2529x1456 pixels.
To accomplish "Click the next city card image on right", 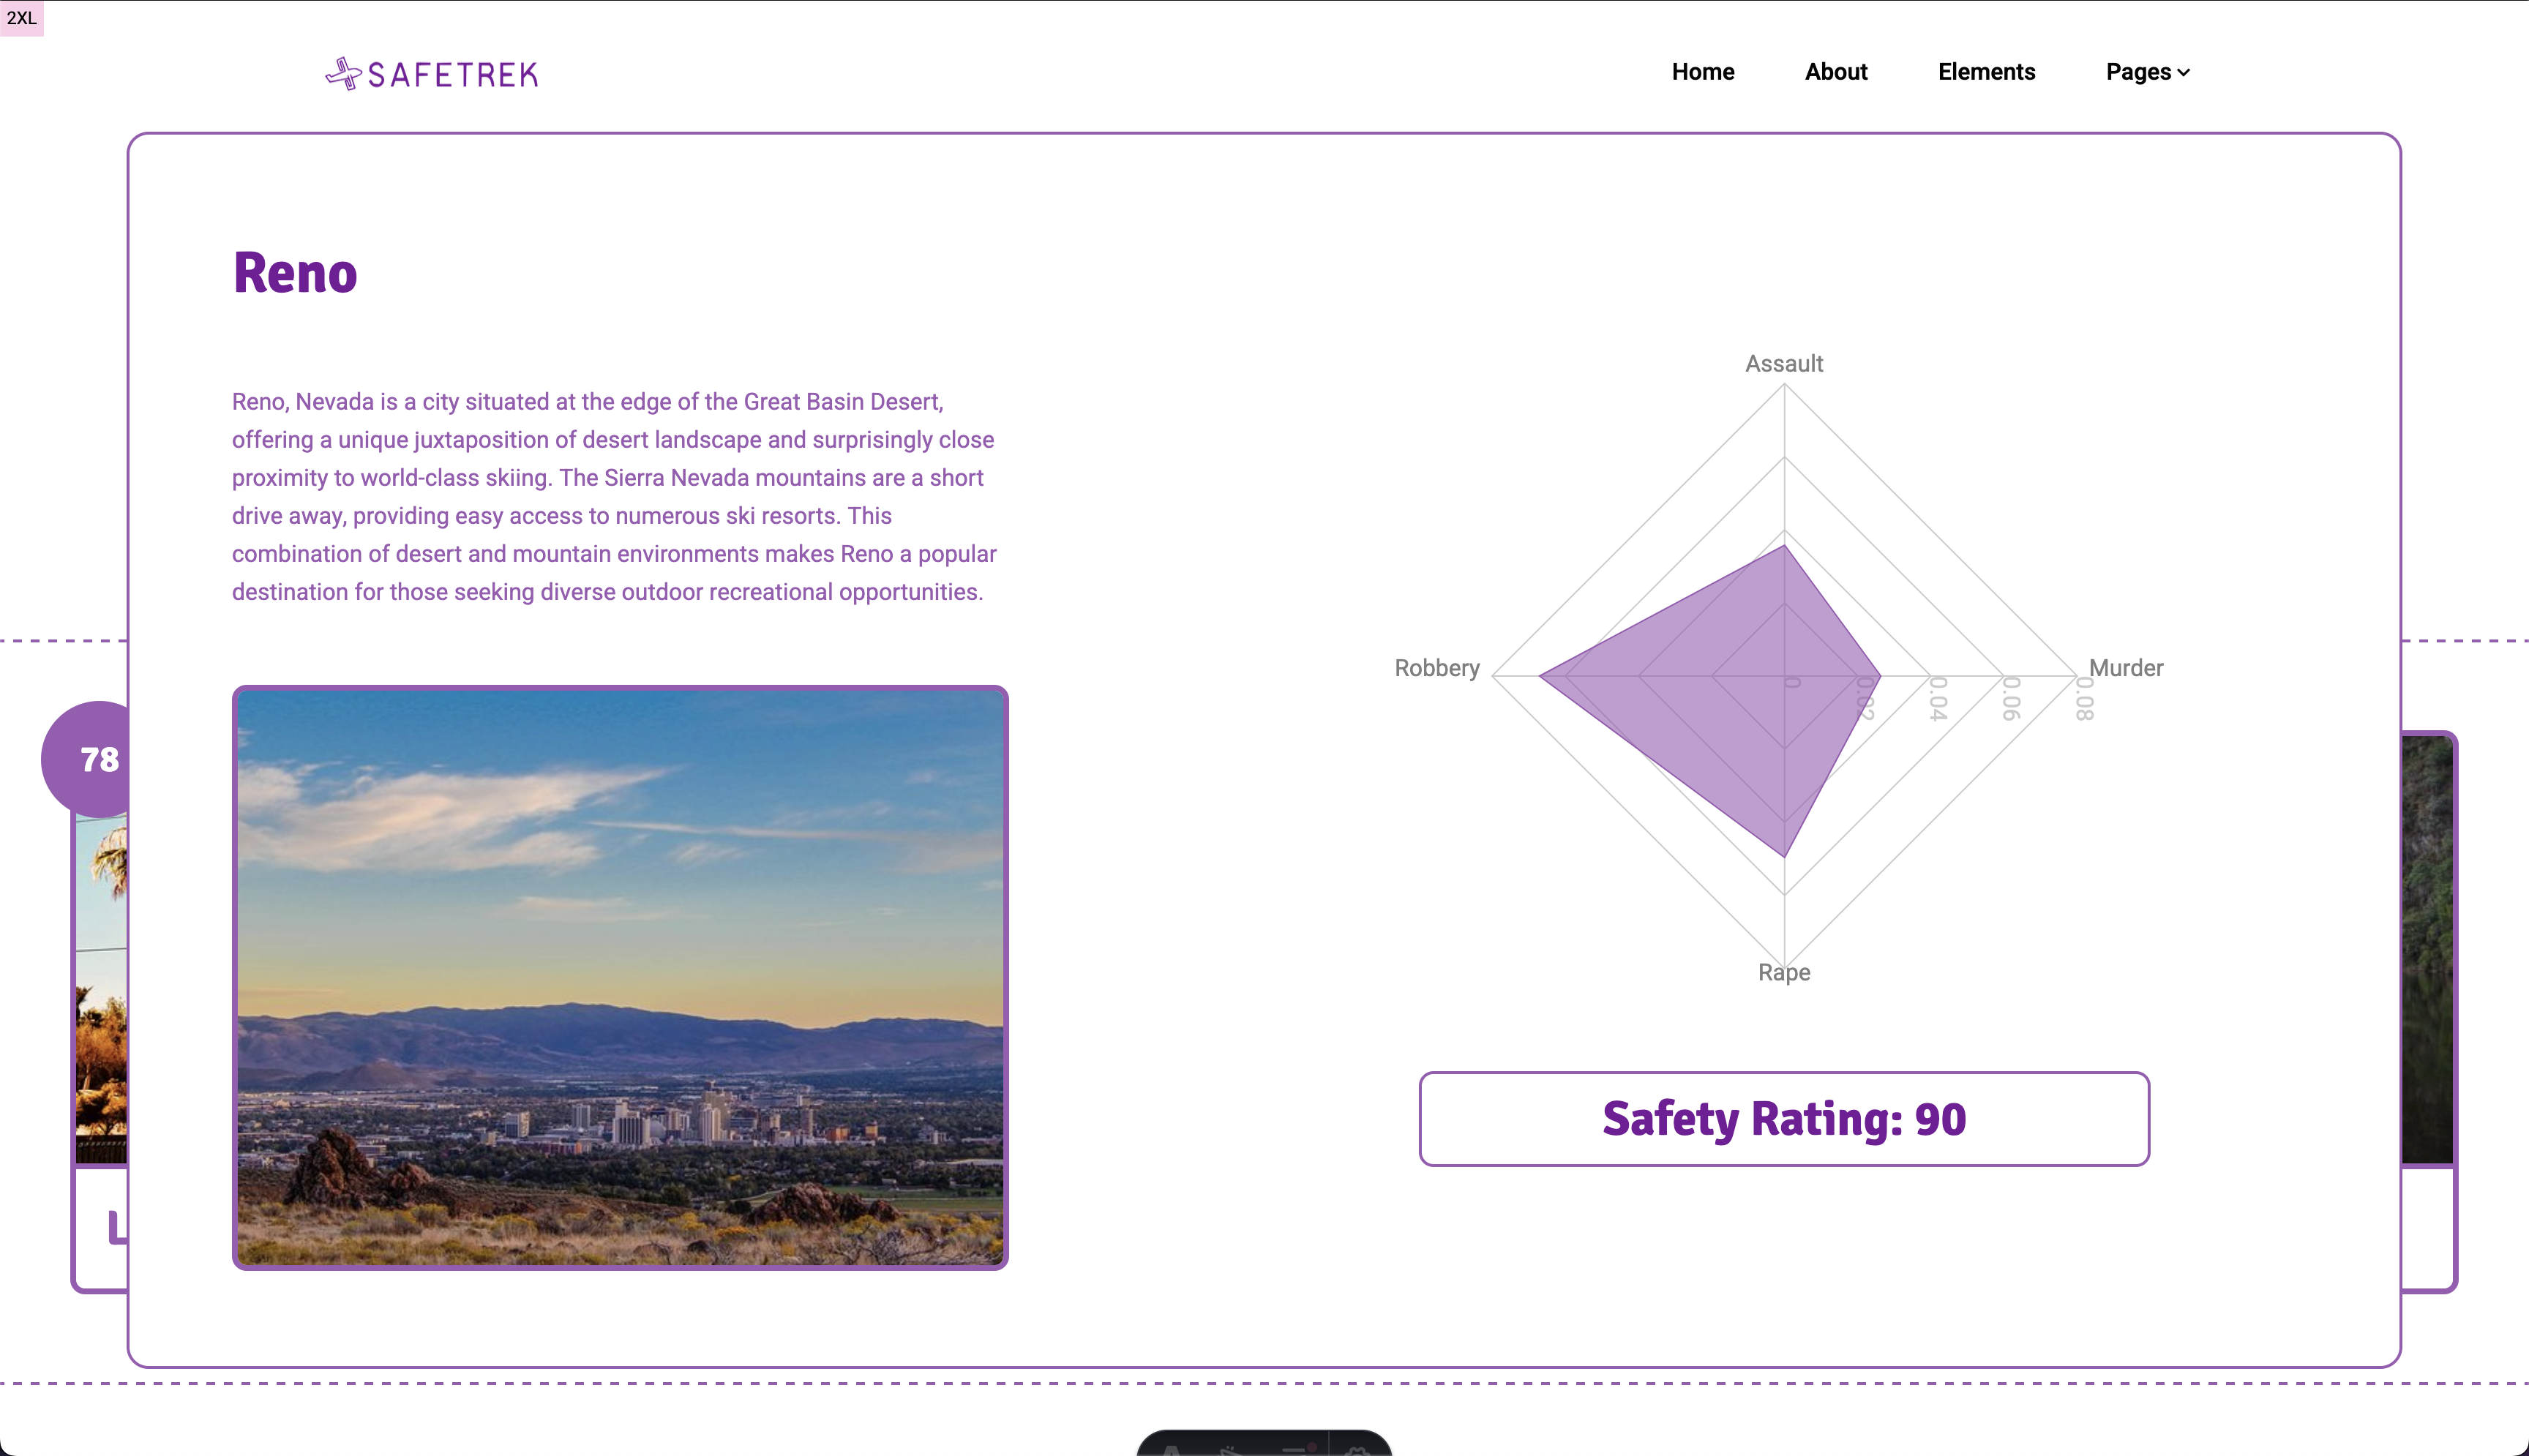I will pos(2427,950).
